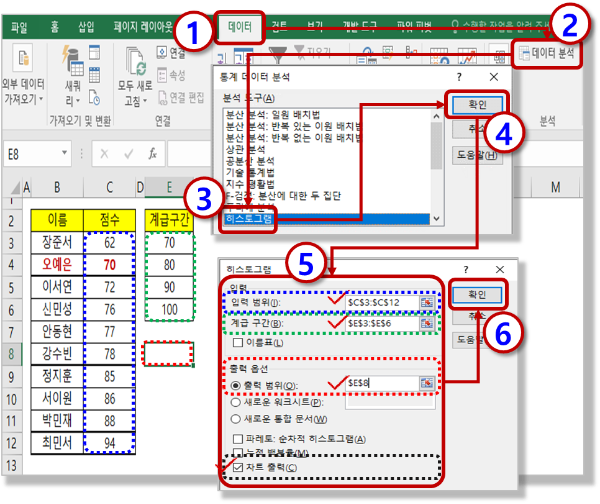The height and width of the screenshot is (504, 600).
Task: Click 확인 in the 히스토그램 dialog
Action: (x=477, y=295)
